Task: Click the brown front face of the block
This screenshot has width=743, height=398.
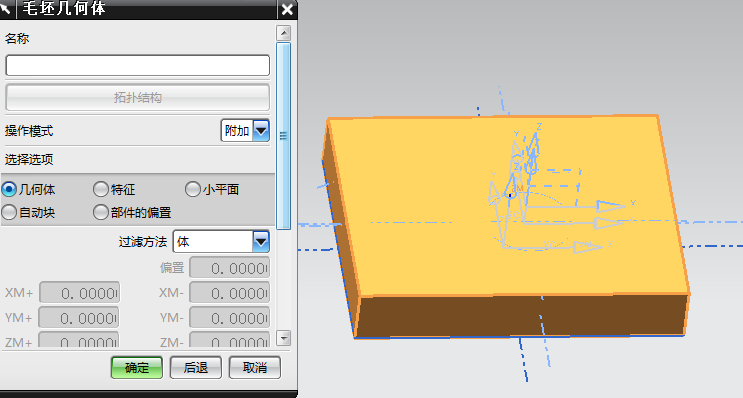Action: (521, 316)
